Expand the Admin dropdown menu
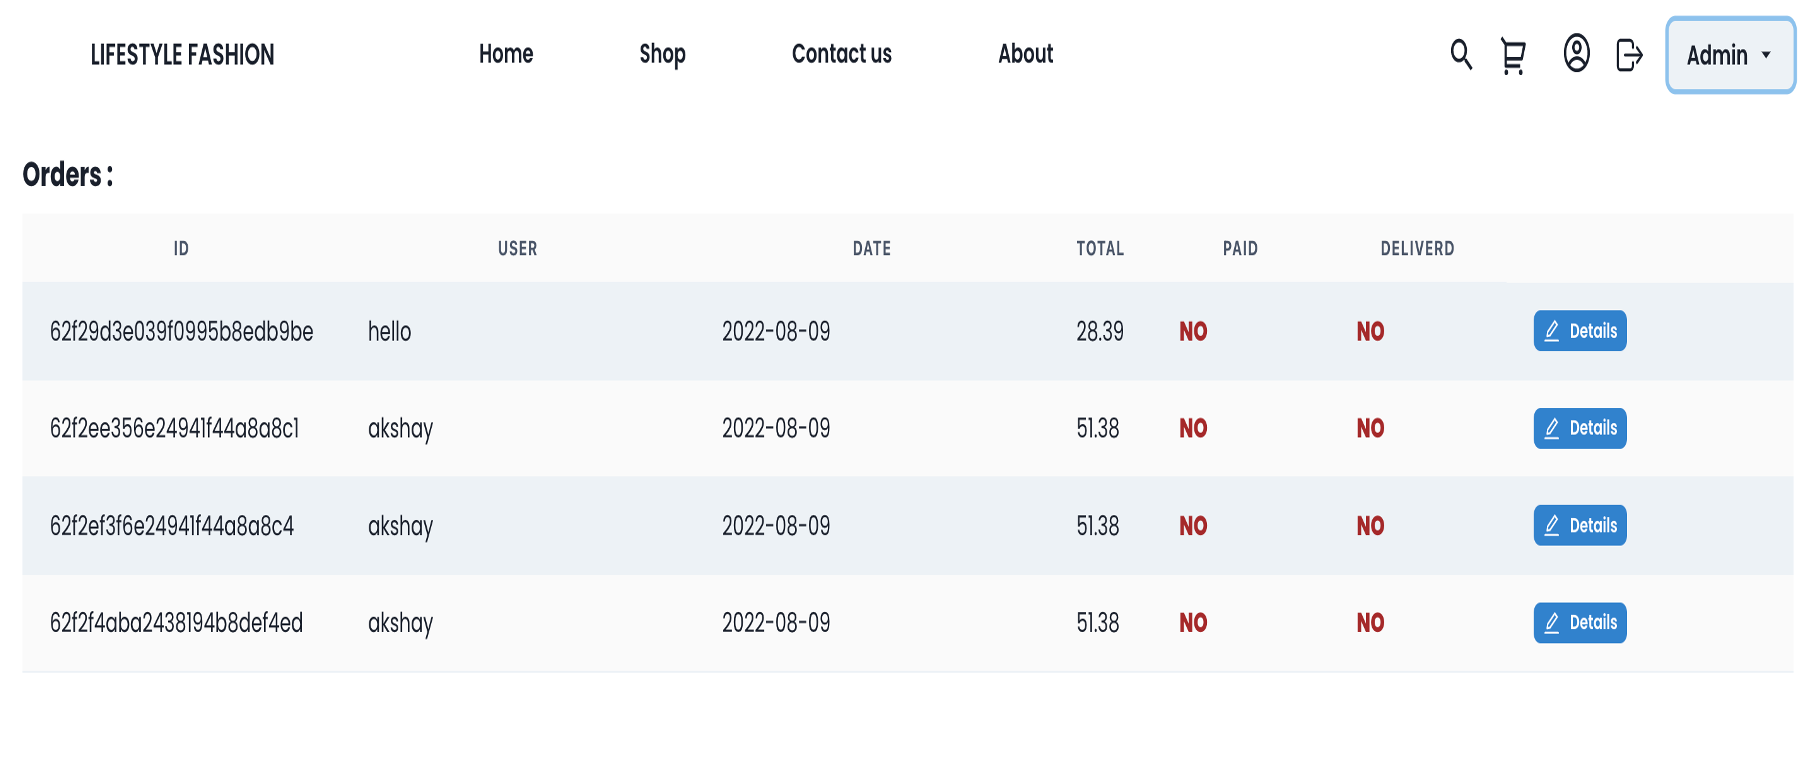 pos(1730,55)
